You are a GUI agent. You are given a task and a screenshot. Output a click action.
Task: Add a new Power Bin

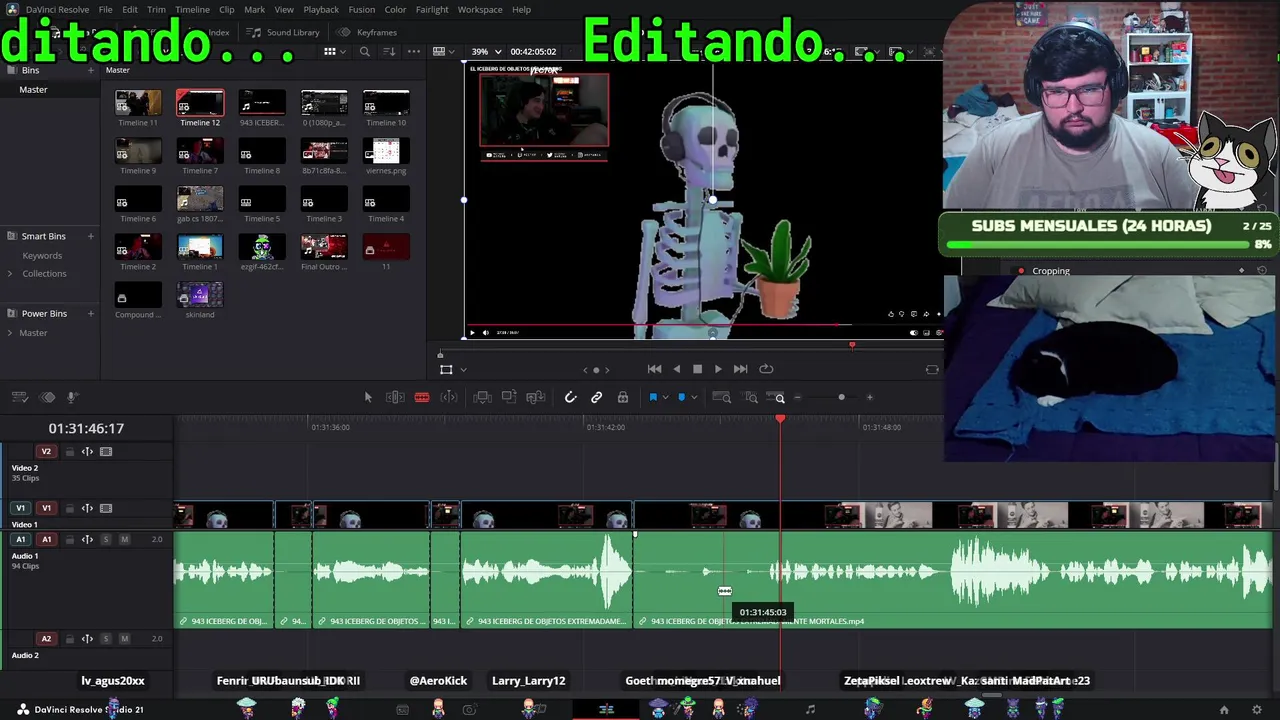point(90,314)
